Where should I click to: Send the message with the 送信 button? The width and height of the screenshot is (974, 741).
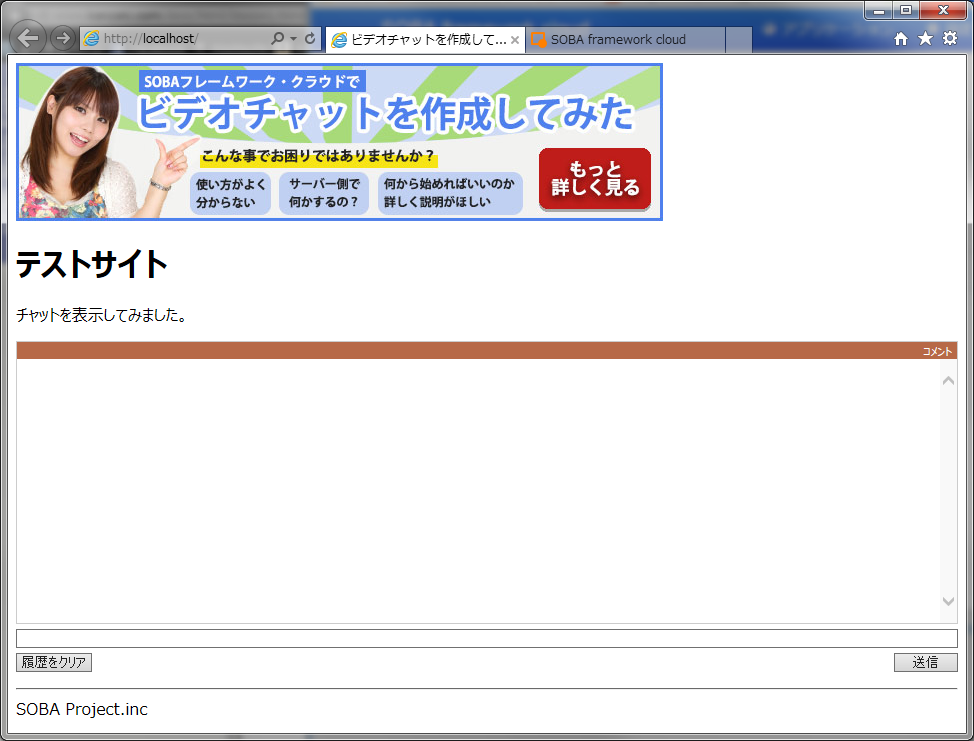[926, 663]
